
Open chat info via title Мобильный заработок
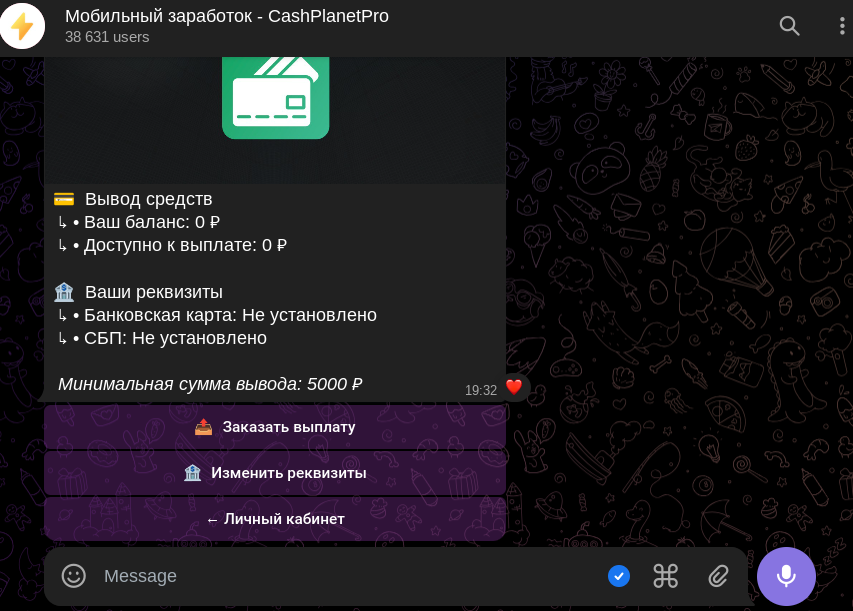pyautogui.click(x=227, y=16)
